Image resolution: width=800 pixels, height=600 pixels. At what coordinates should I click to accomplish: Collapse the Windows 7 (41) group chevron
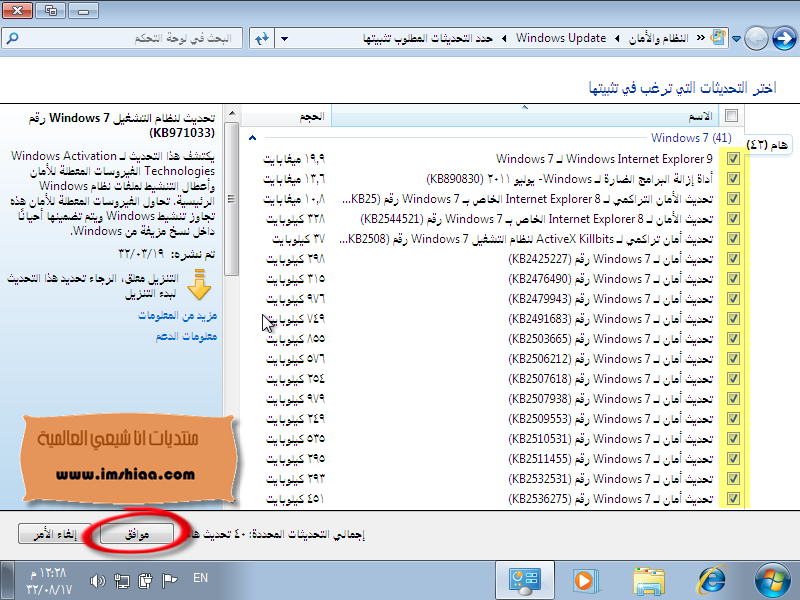252,138
